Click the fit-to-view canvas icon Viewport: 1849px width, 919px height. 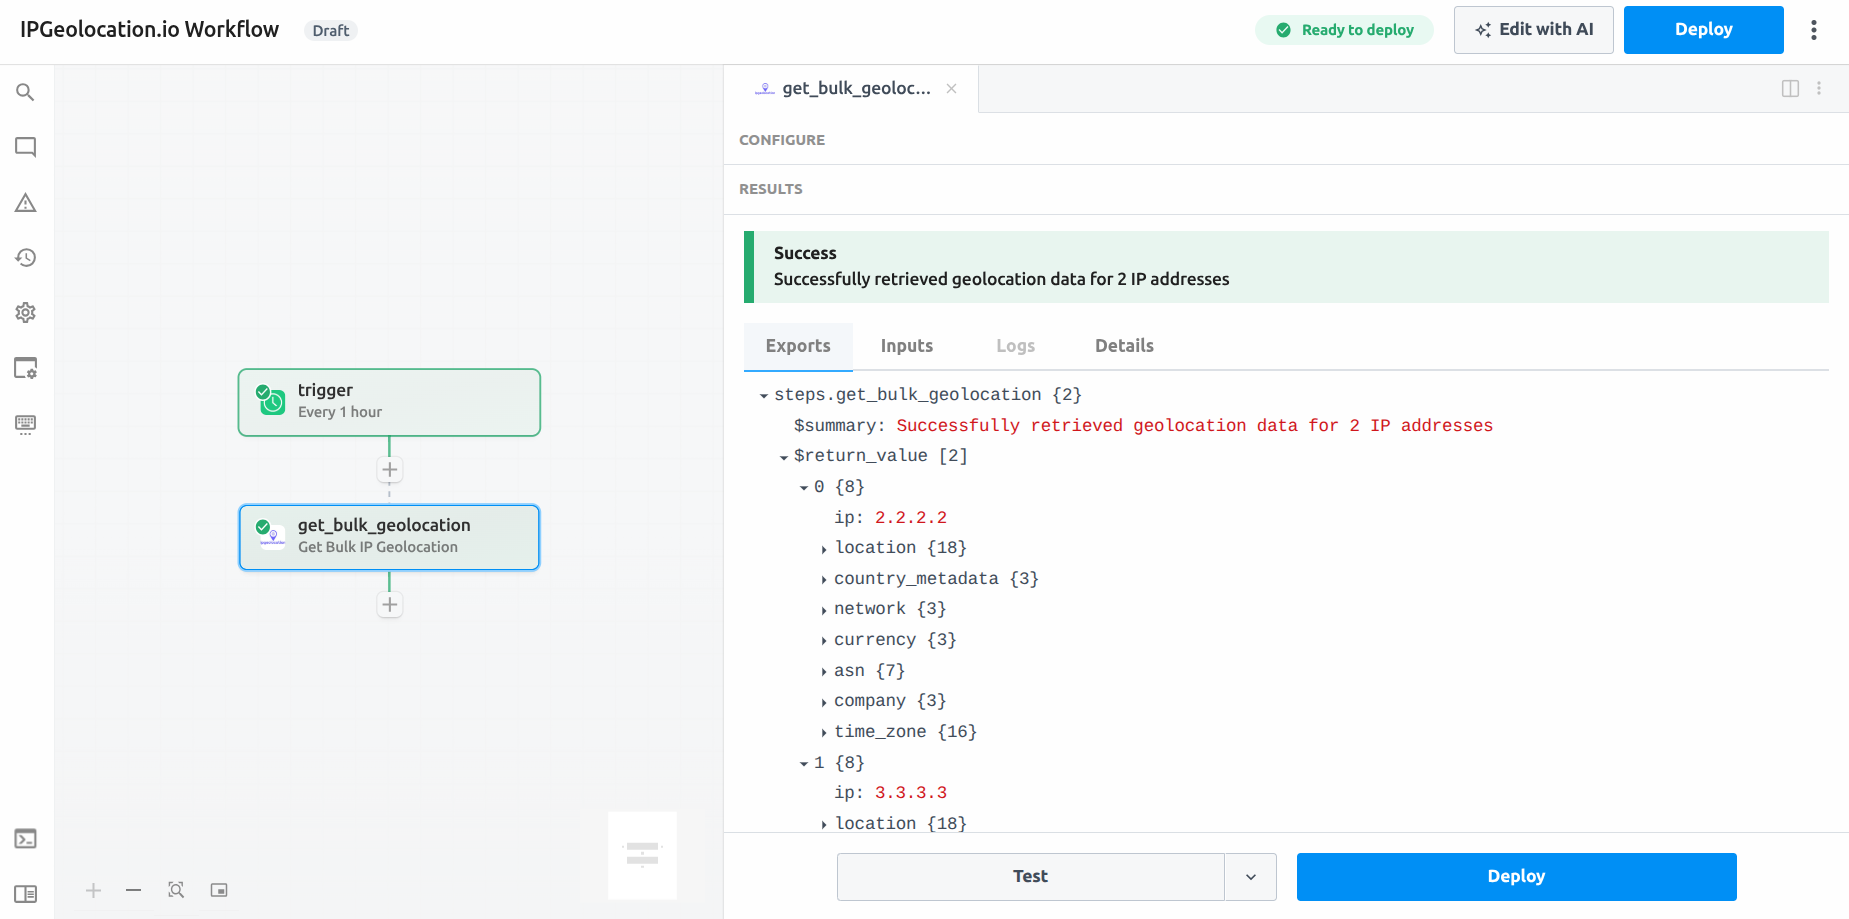coord(176,890)
